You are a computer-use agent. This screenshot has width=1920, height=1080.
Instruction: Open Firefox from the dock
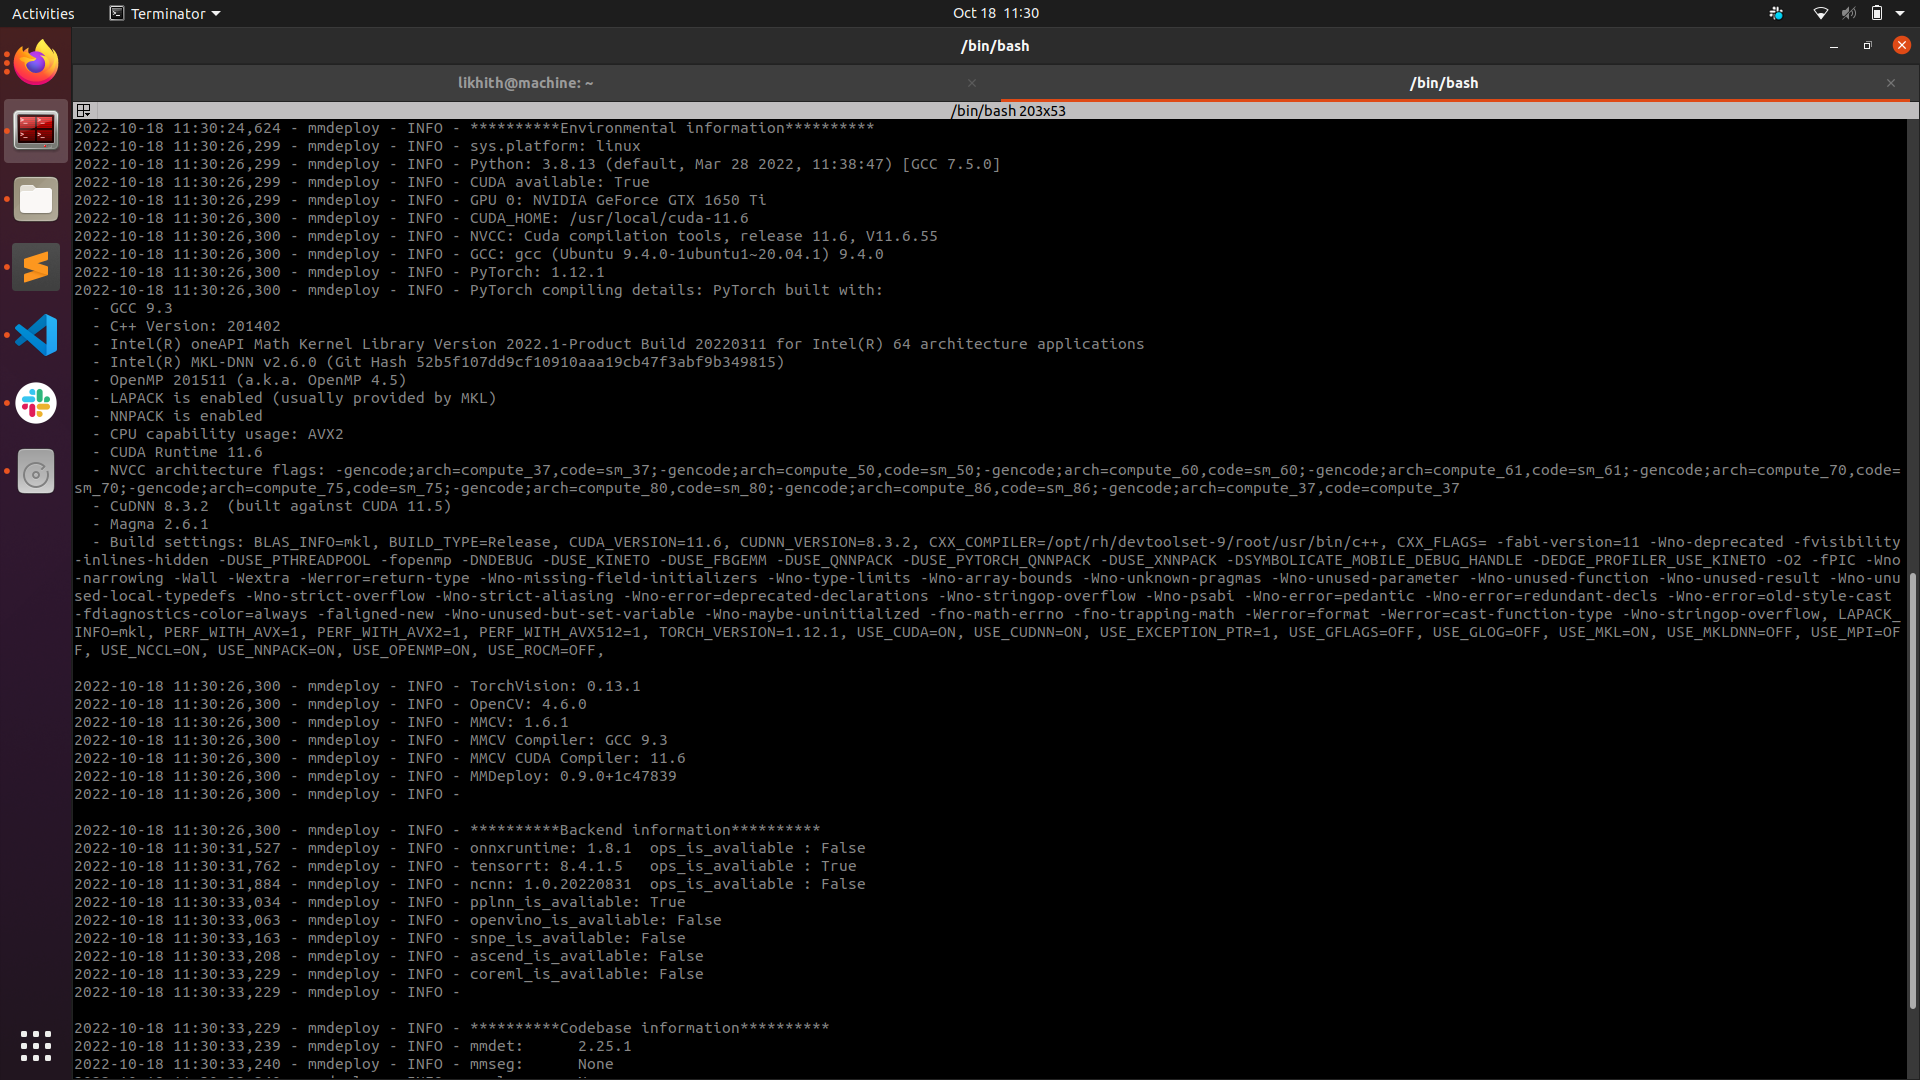(36, 63)
